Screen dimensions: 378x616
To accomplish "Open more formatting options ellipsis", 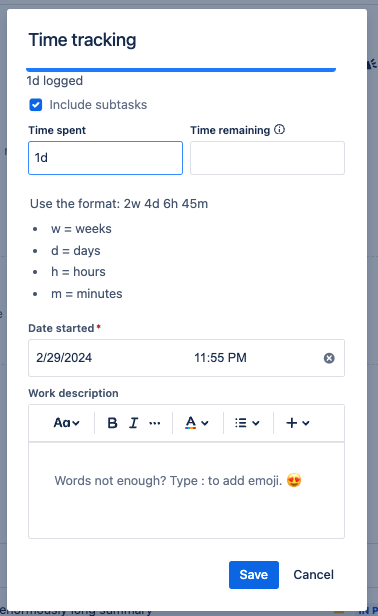I will tap(155, 423).
